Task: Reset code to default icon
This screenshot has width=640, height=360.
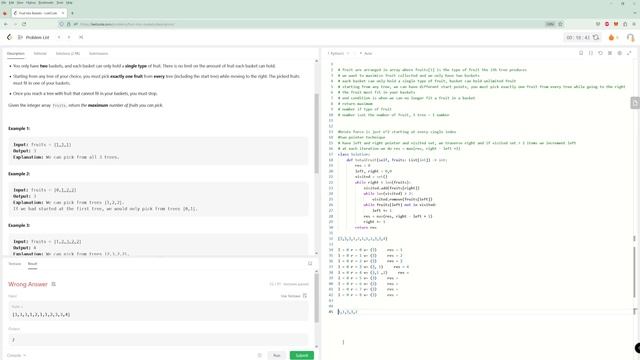Action: point(600,53)
